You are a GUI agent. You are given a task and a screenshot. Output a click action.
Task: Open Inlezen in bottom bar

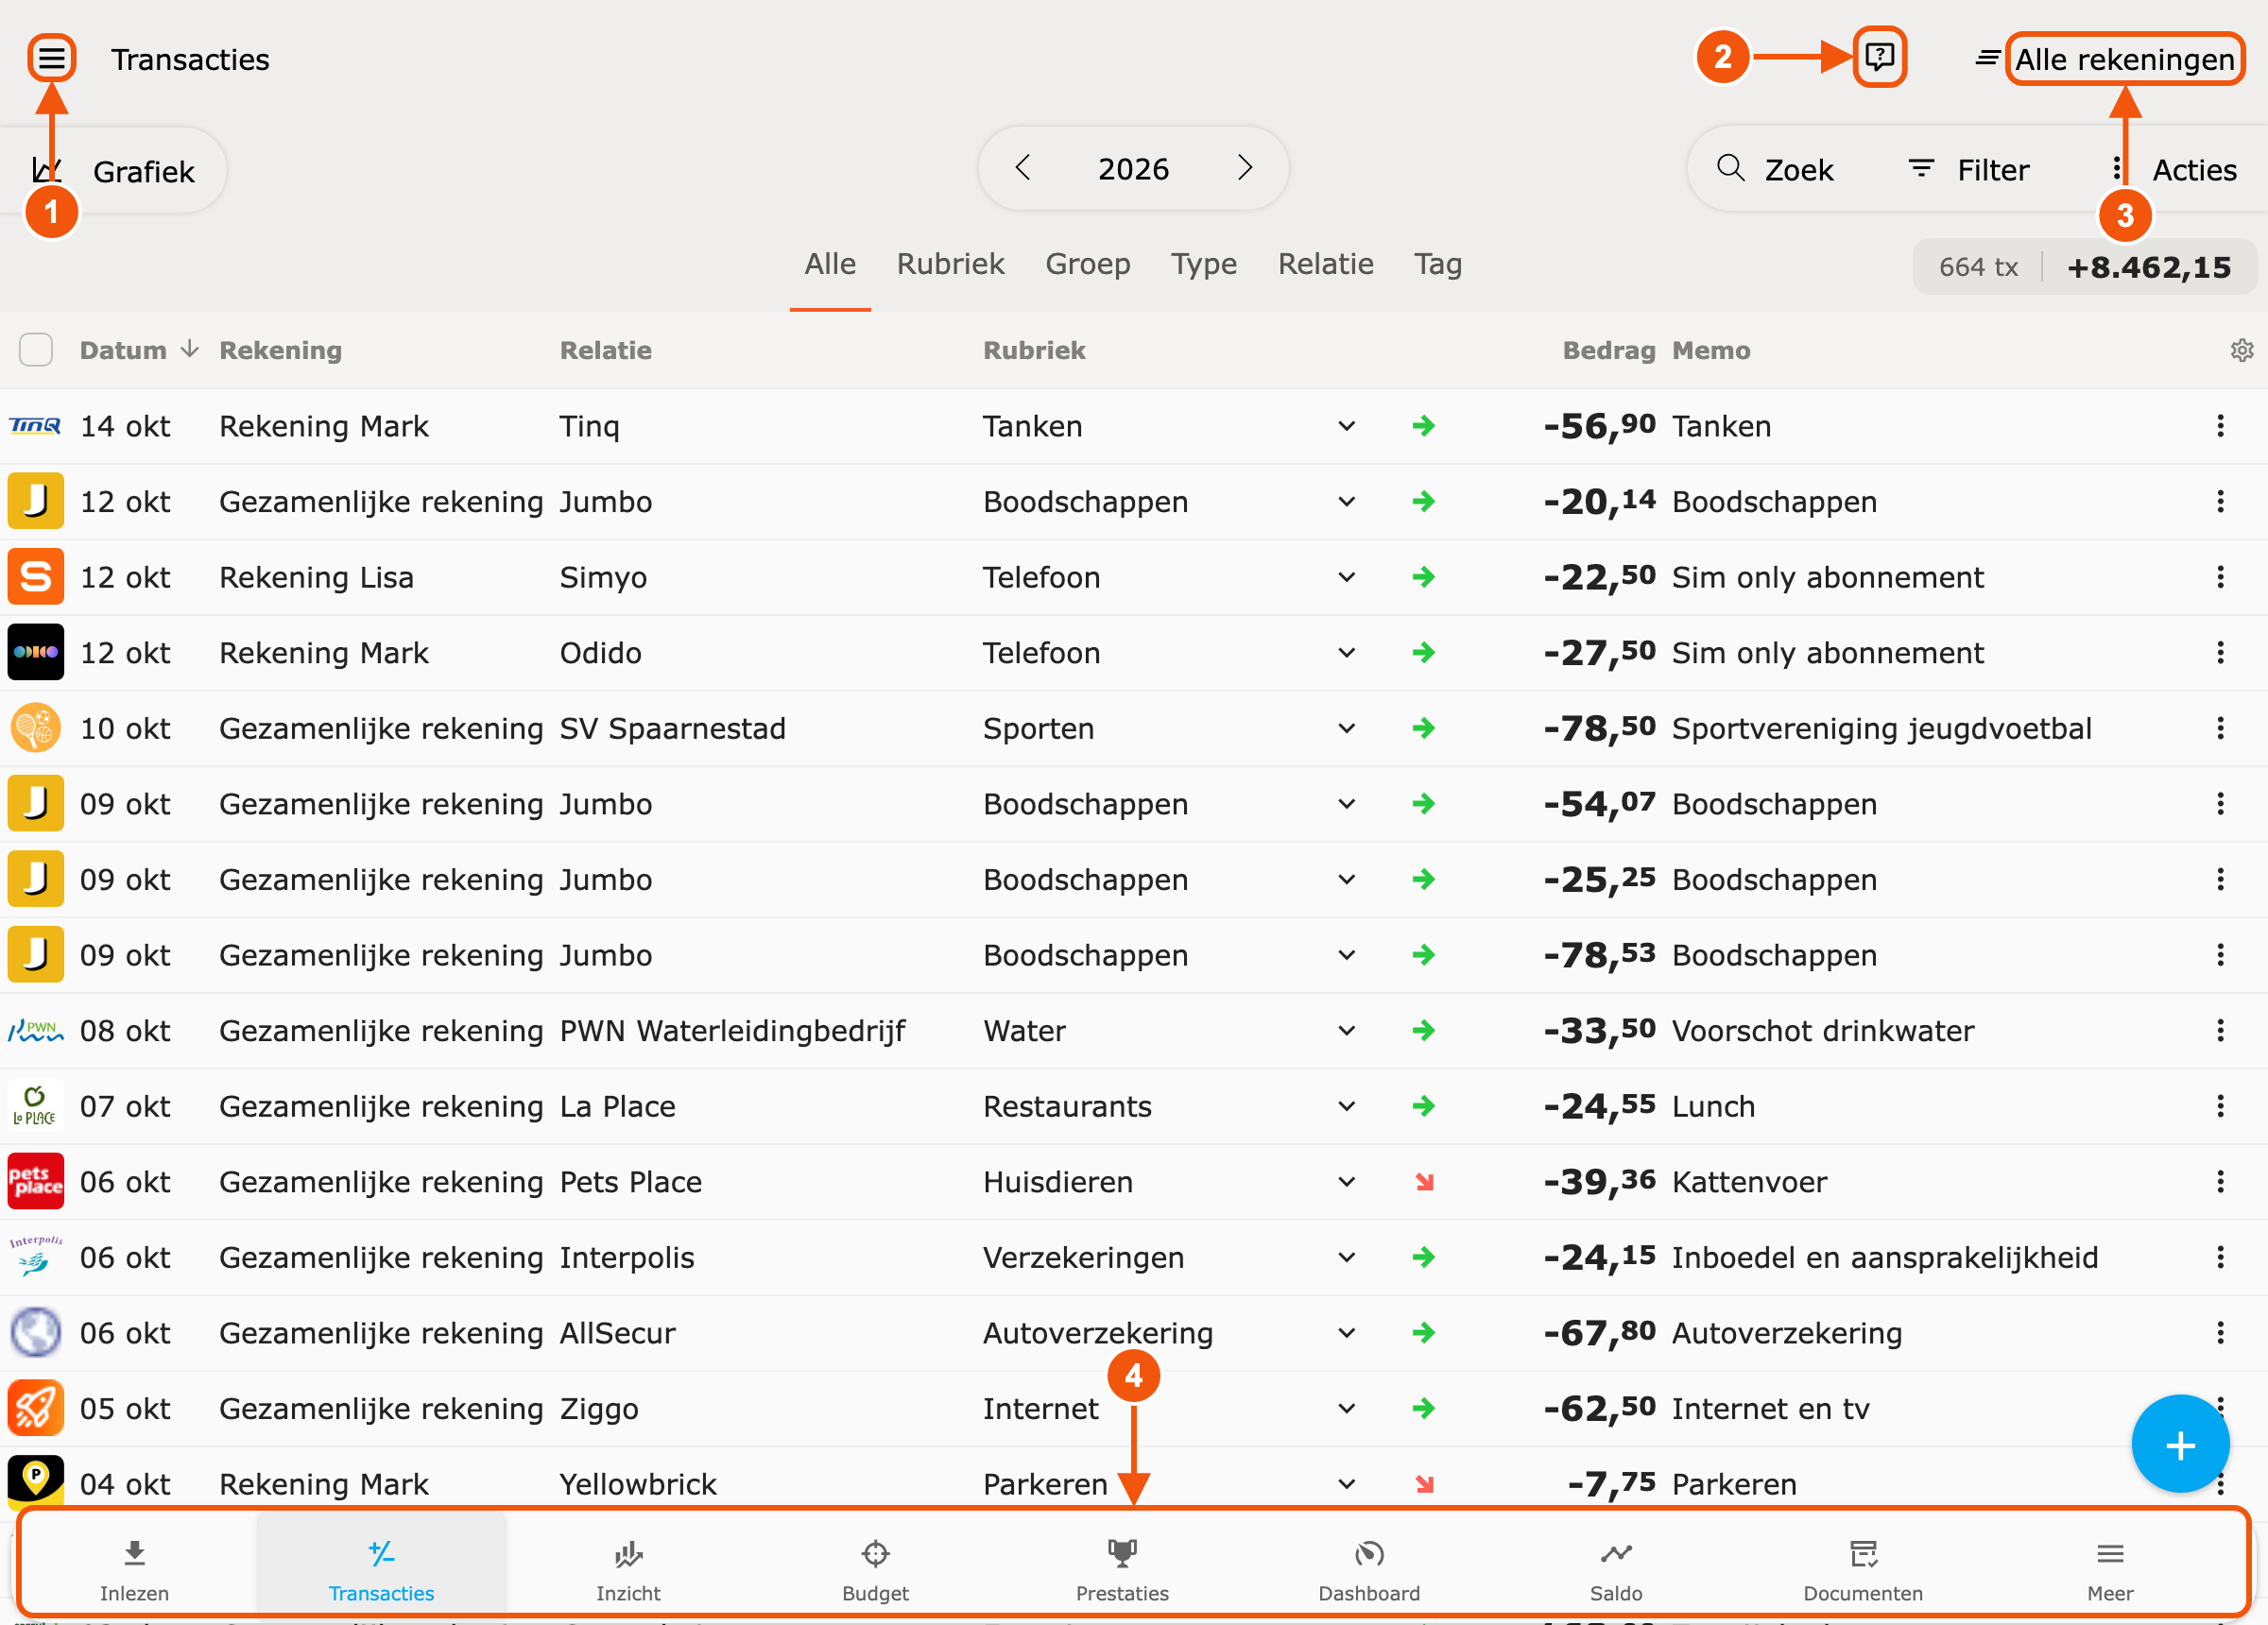click(134, 1569)
